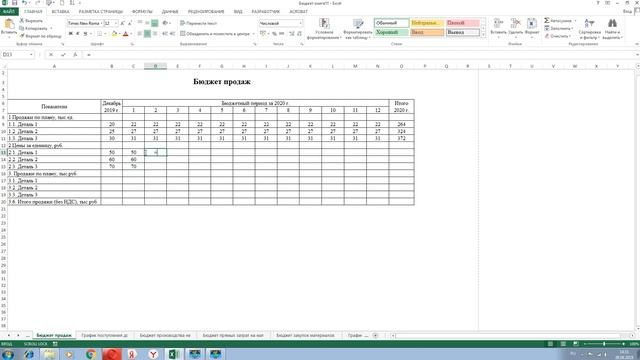Image resolution: width=640 pixels, height=360 pixels.
Task: Click the Insert cells (Вставить) icon
Action: (x=498, y=23)
